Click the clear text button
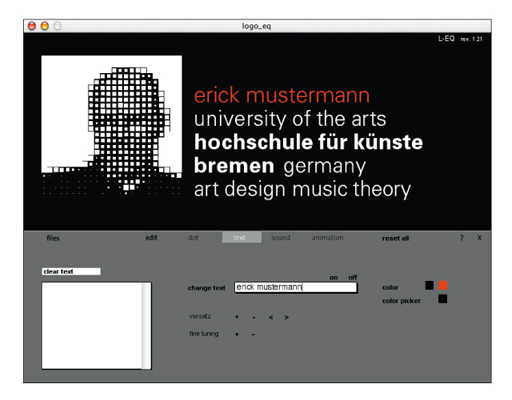Viewport: 512px width, 400px height. tap(71, 271)
